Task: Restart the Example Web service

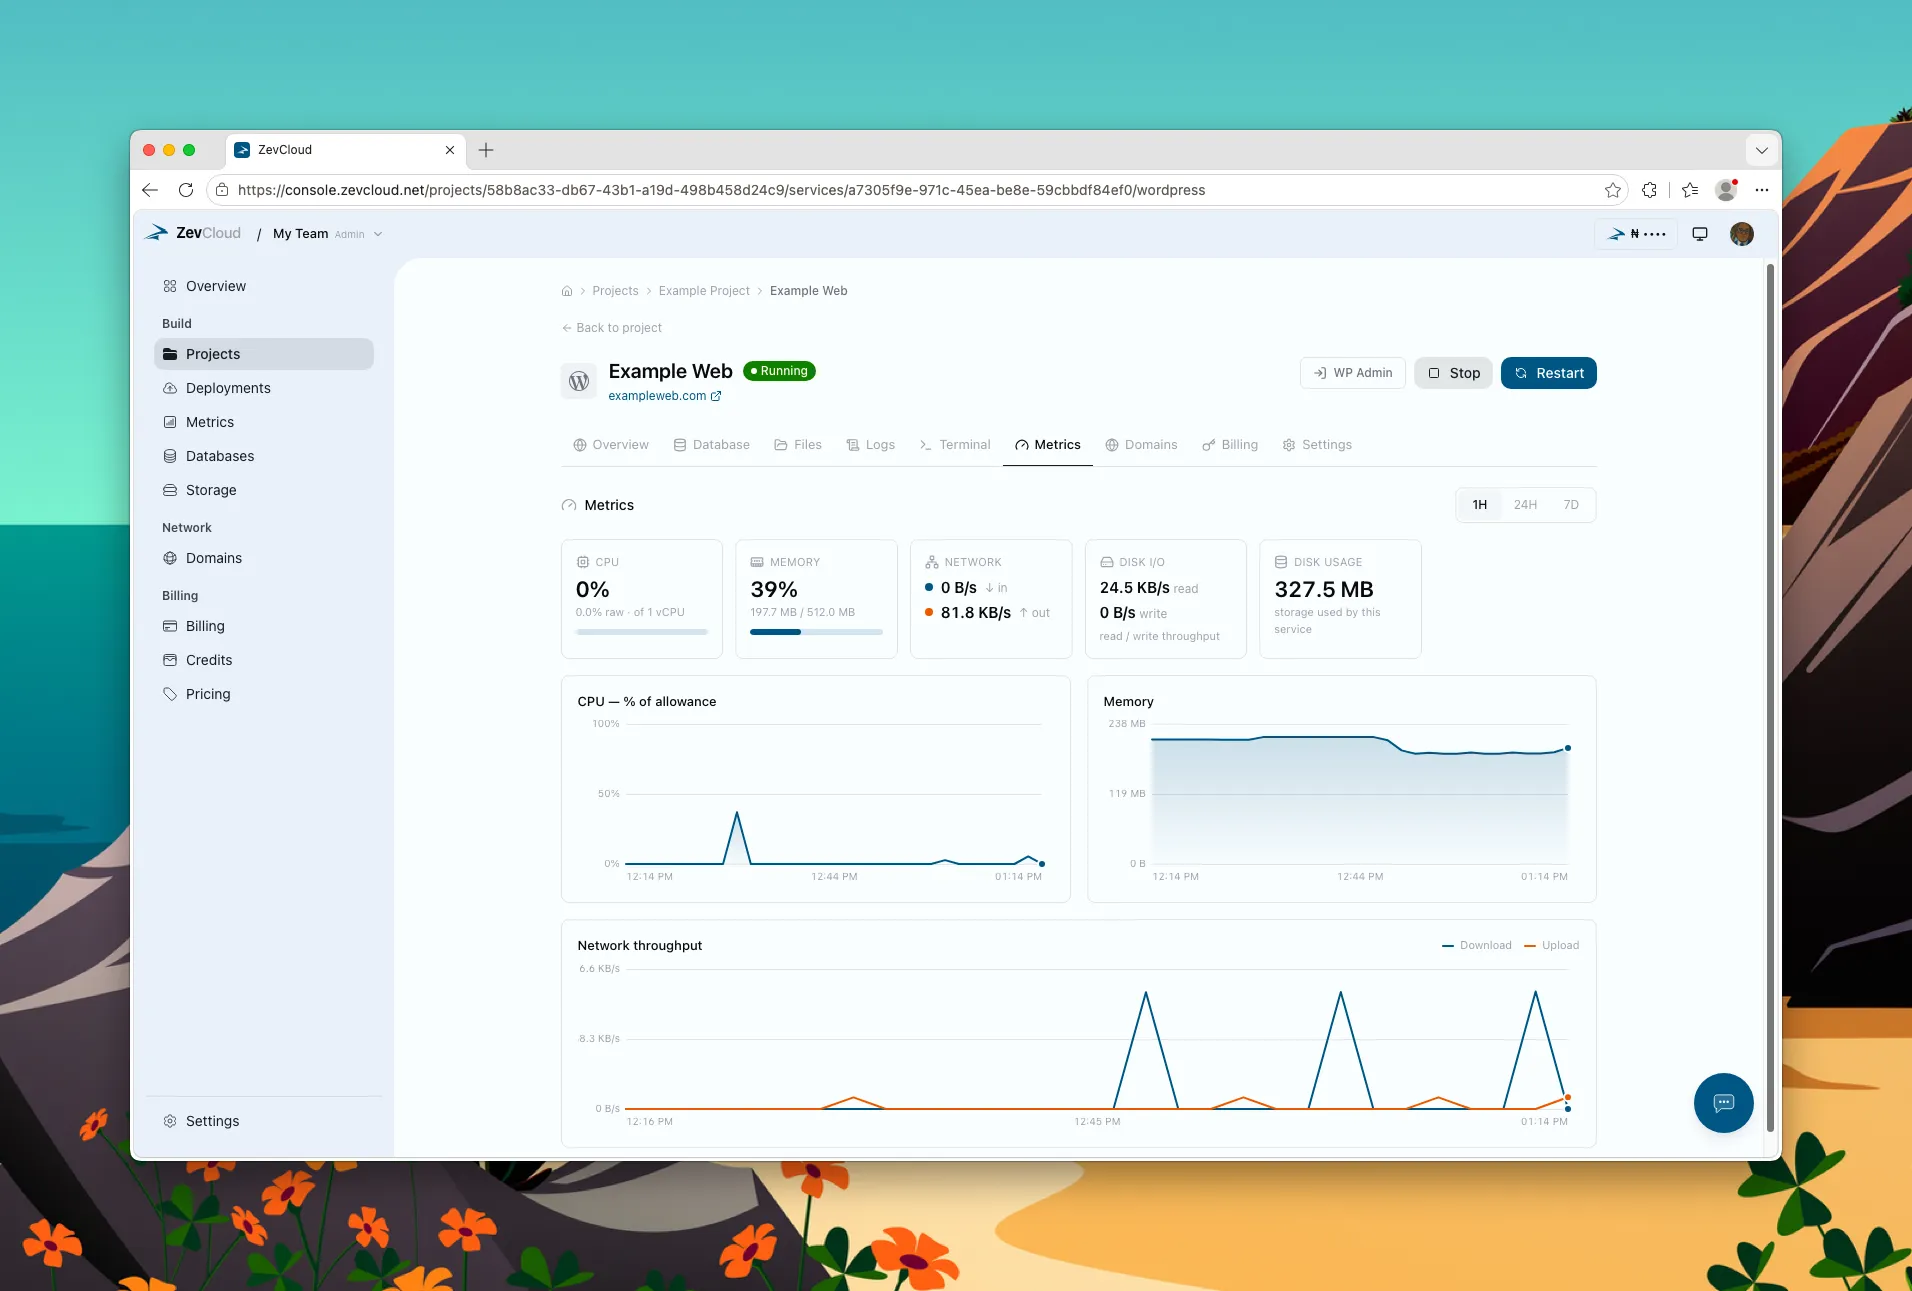Action: click(x=1549, y=373)
